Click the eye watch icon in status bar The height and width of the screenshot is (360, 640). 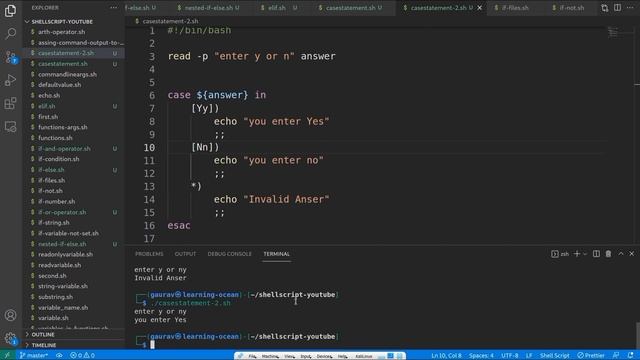pyautogui.click(x=59, y=356)
